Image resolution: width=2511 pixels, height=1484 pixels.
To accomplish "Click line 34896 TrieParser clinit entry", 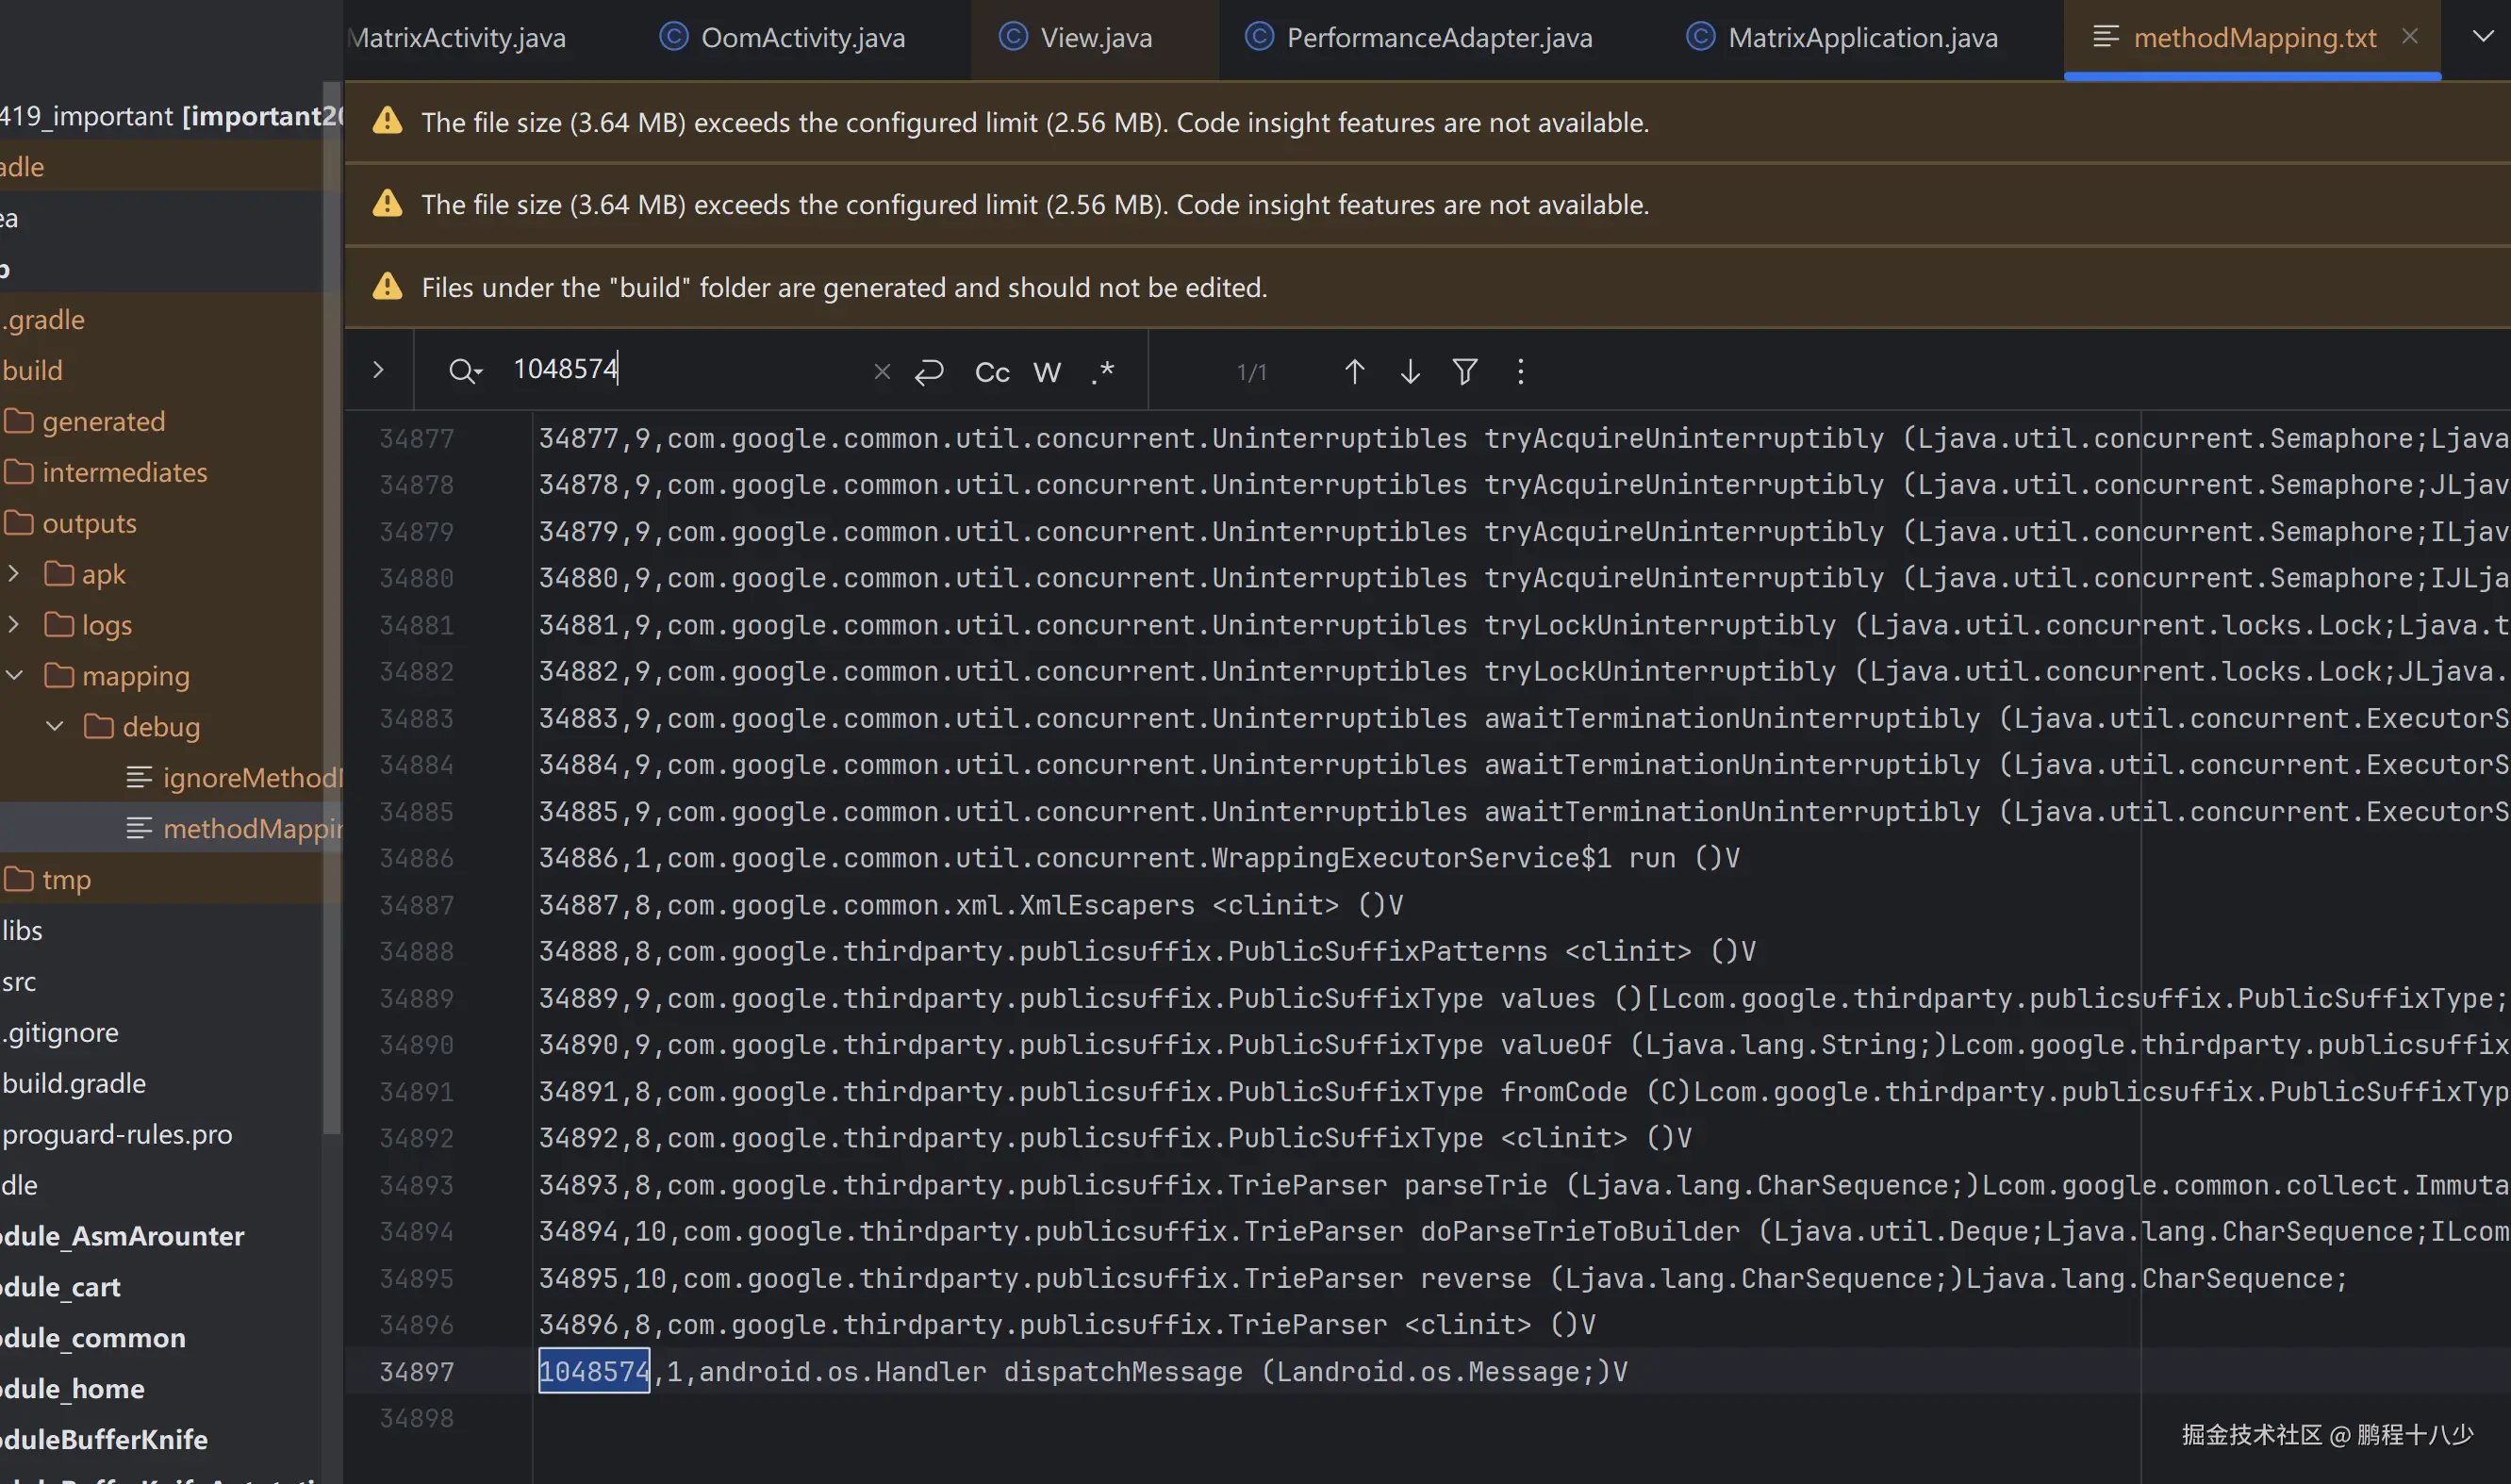I will point(1067,1325).
